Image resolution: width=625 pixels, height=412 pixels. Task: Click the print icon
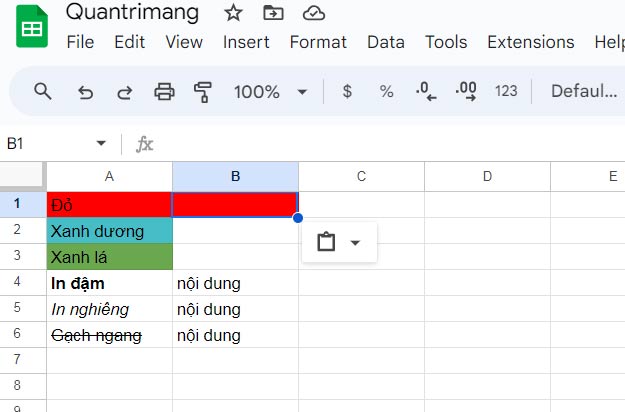pos(164,92)
